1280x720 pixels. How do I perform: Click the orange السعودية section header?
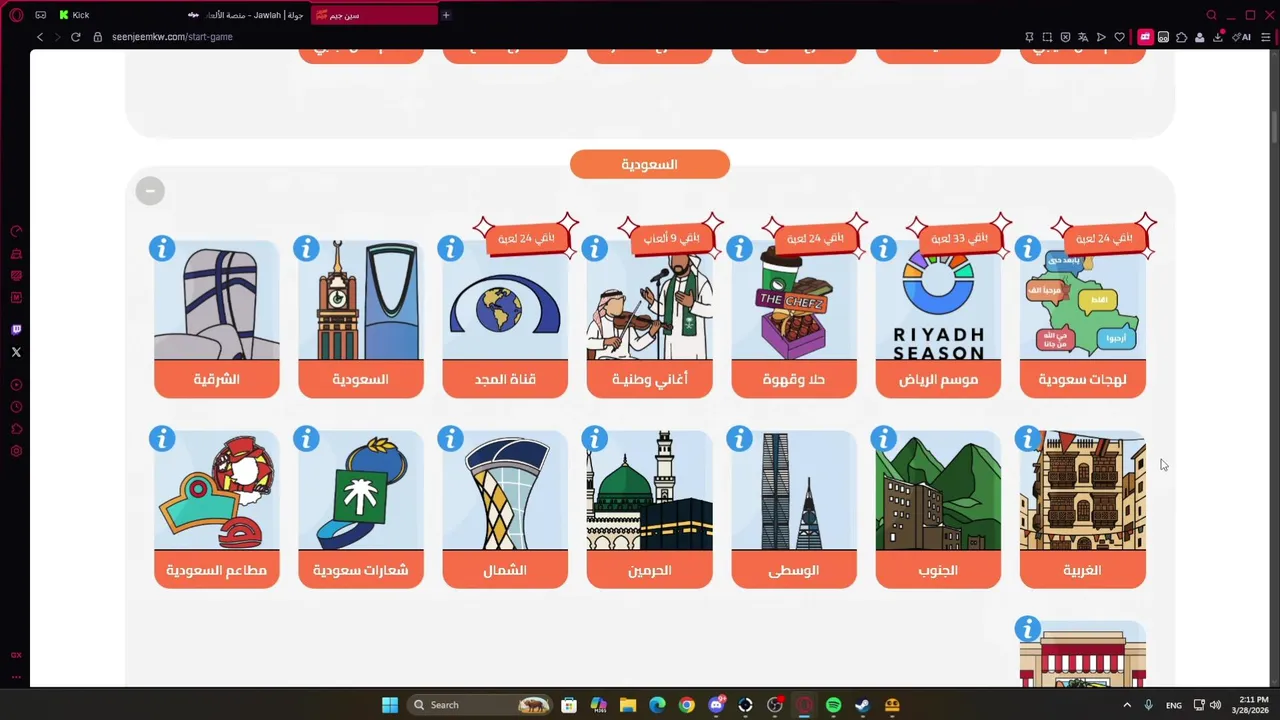pyautogui.click(x=650, y=164)
